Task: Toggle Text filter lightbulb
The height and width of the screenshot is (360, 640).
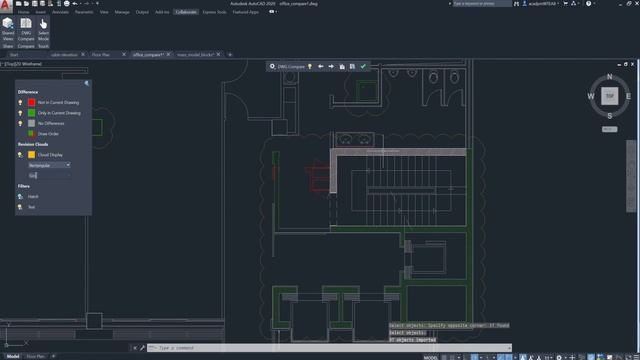Action: 20,207
